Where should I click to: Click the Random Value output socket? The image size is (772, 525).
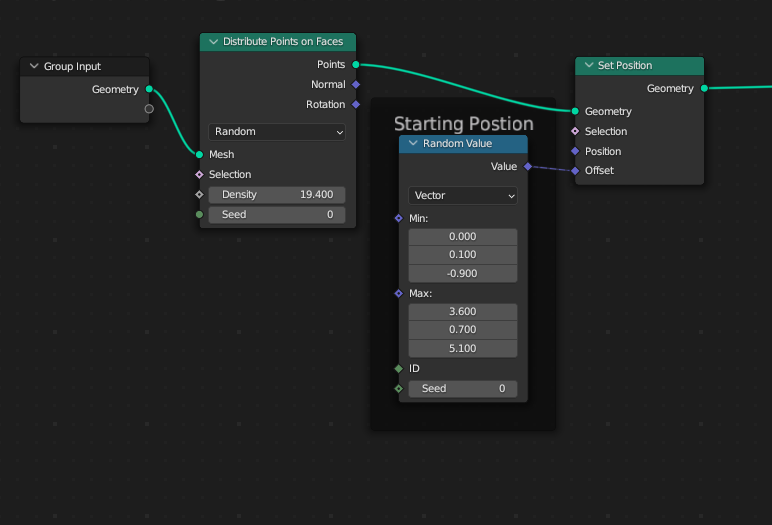click(528, 166)
